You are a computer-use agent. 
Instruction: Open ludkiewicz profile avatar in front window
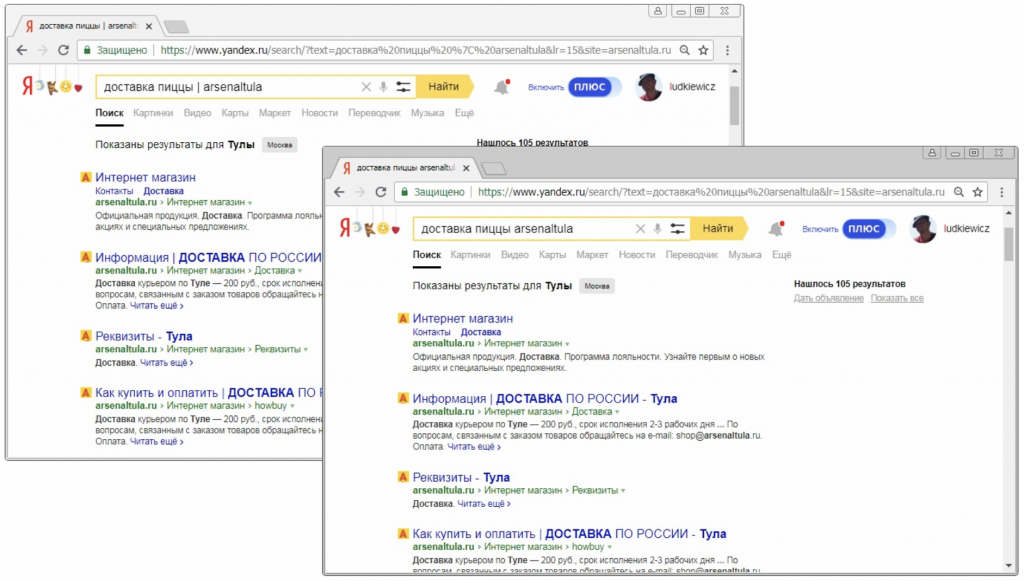(923, 228)
